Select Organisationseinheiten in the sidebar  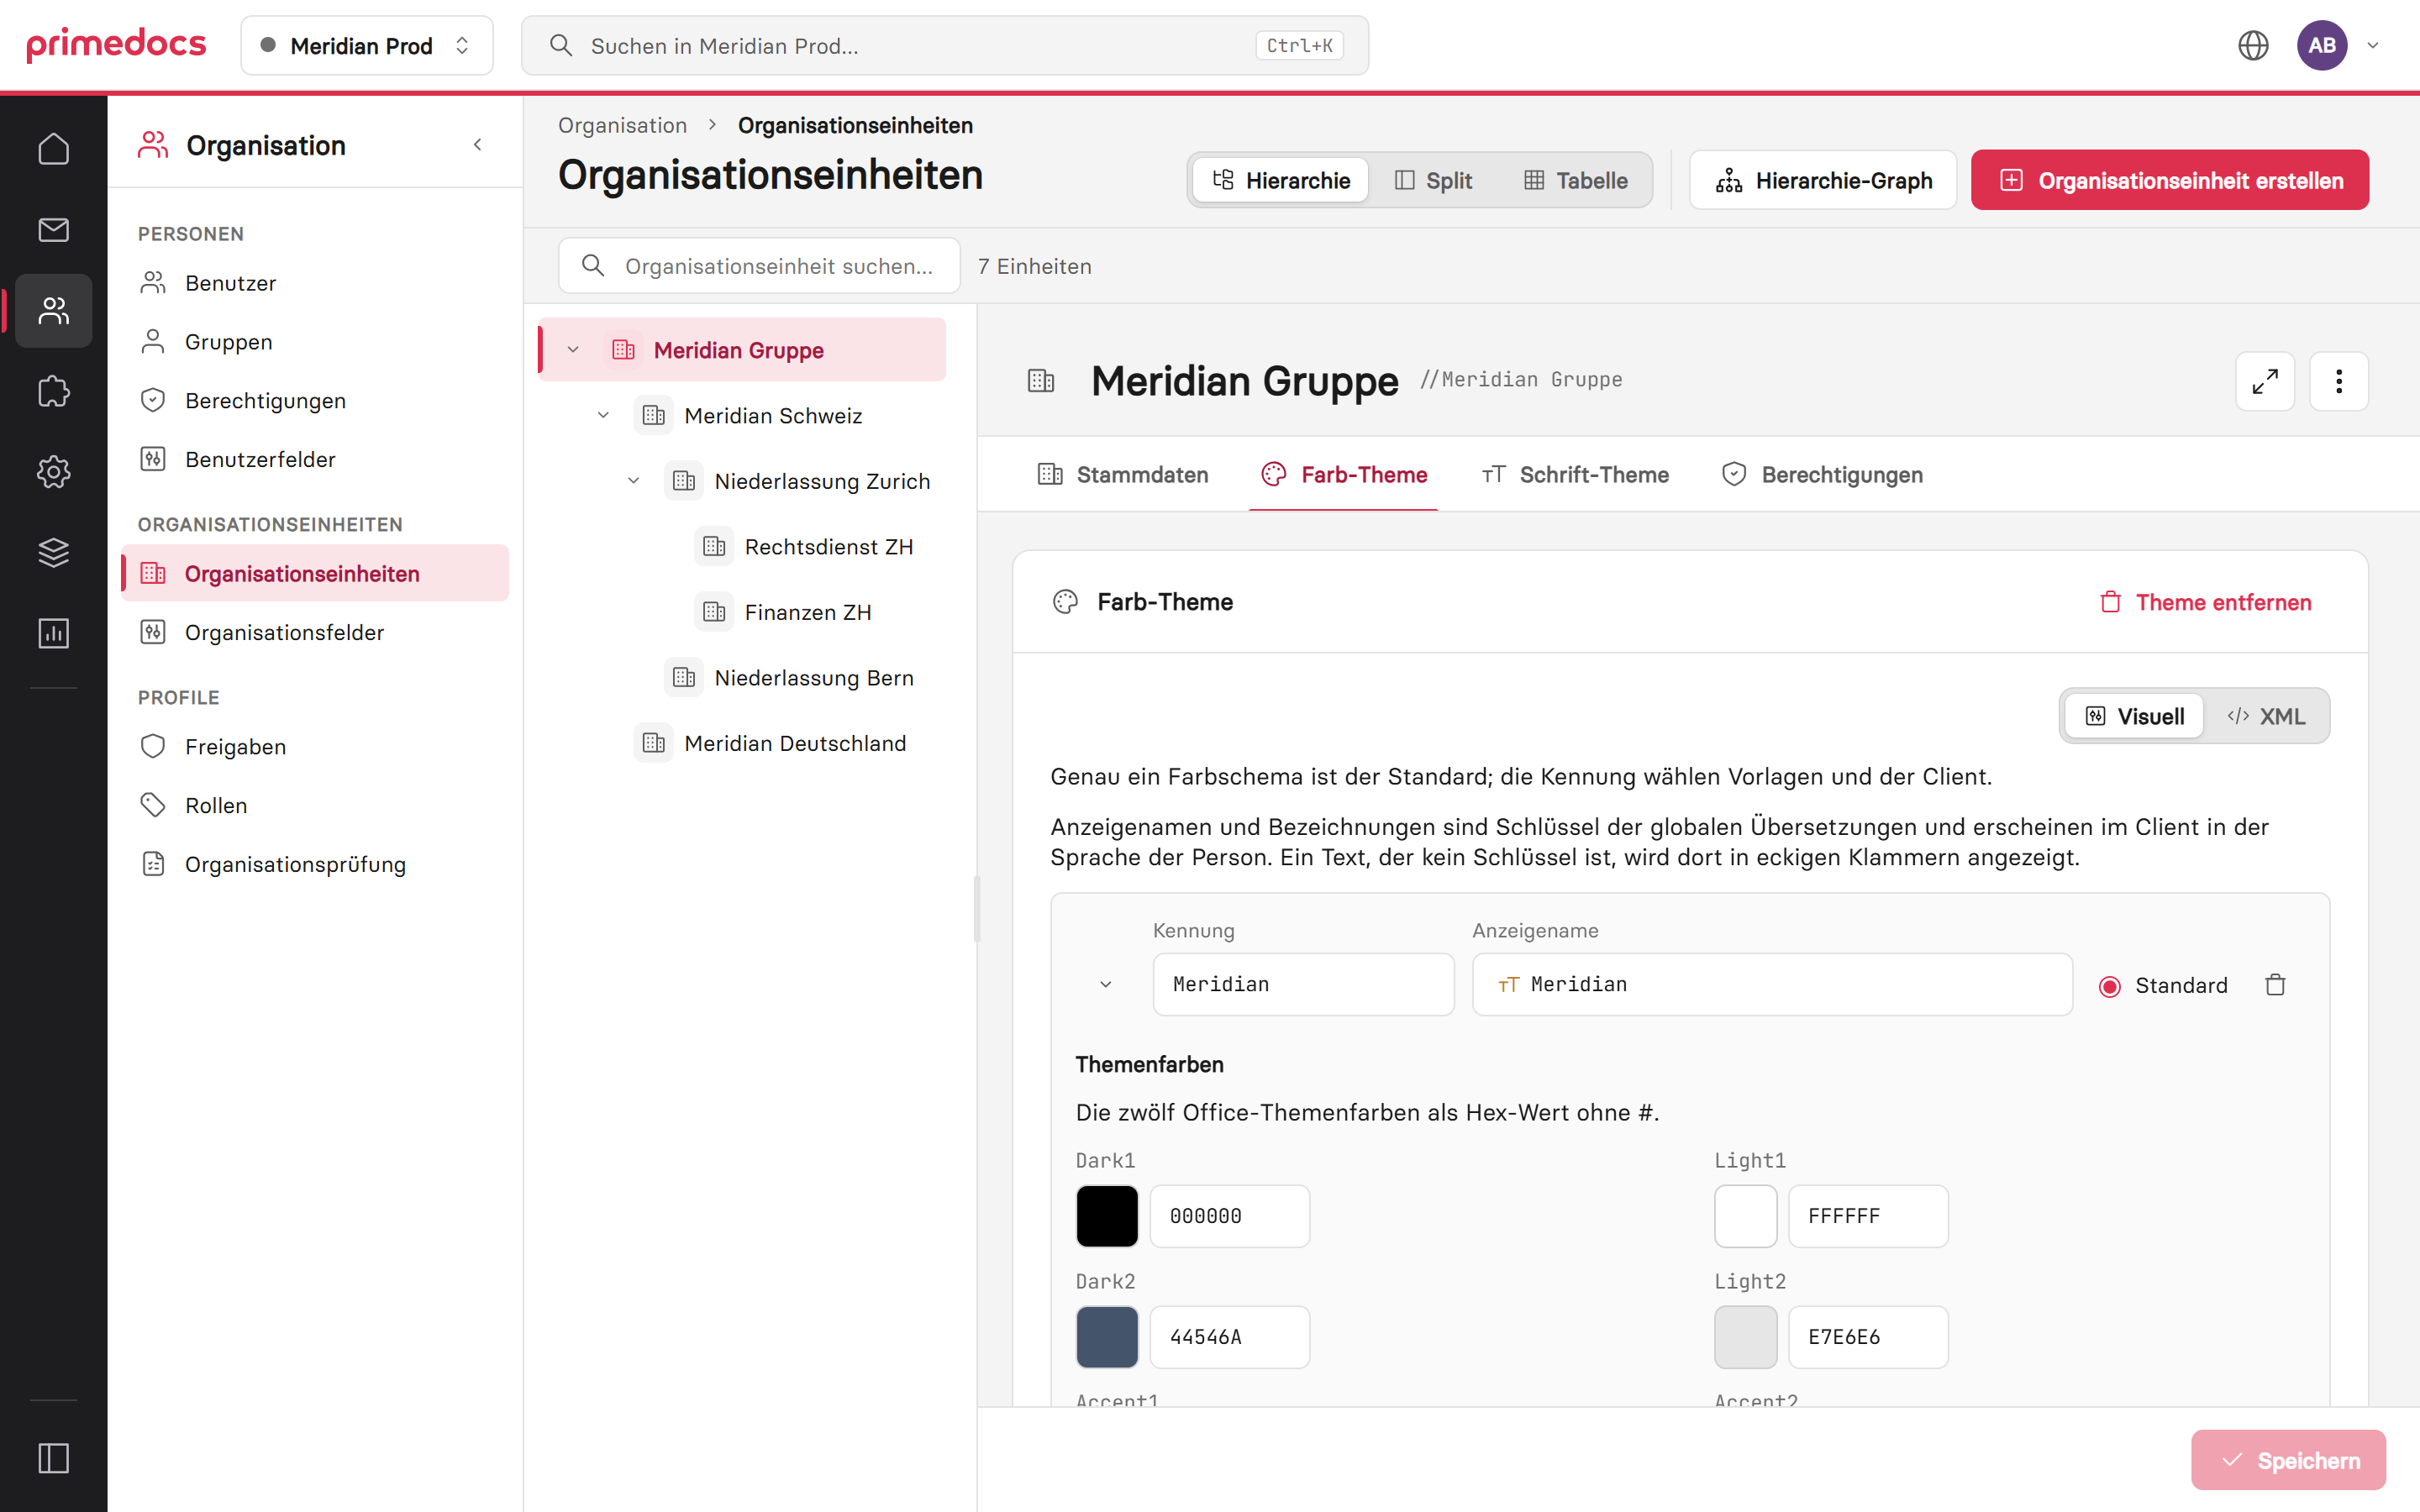(315, 573)
